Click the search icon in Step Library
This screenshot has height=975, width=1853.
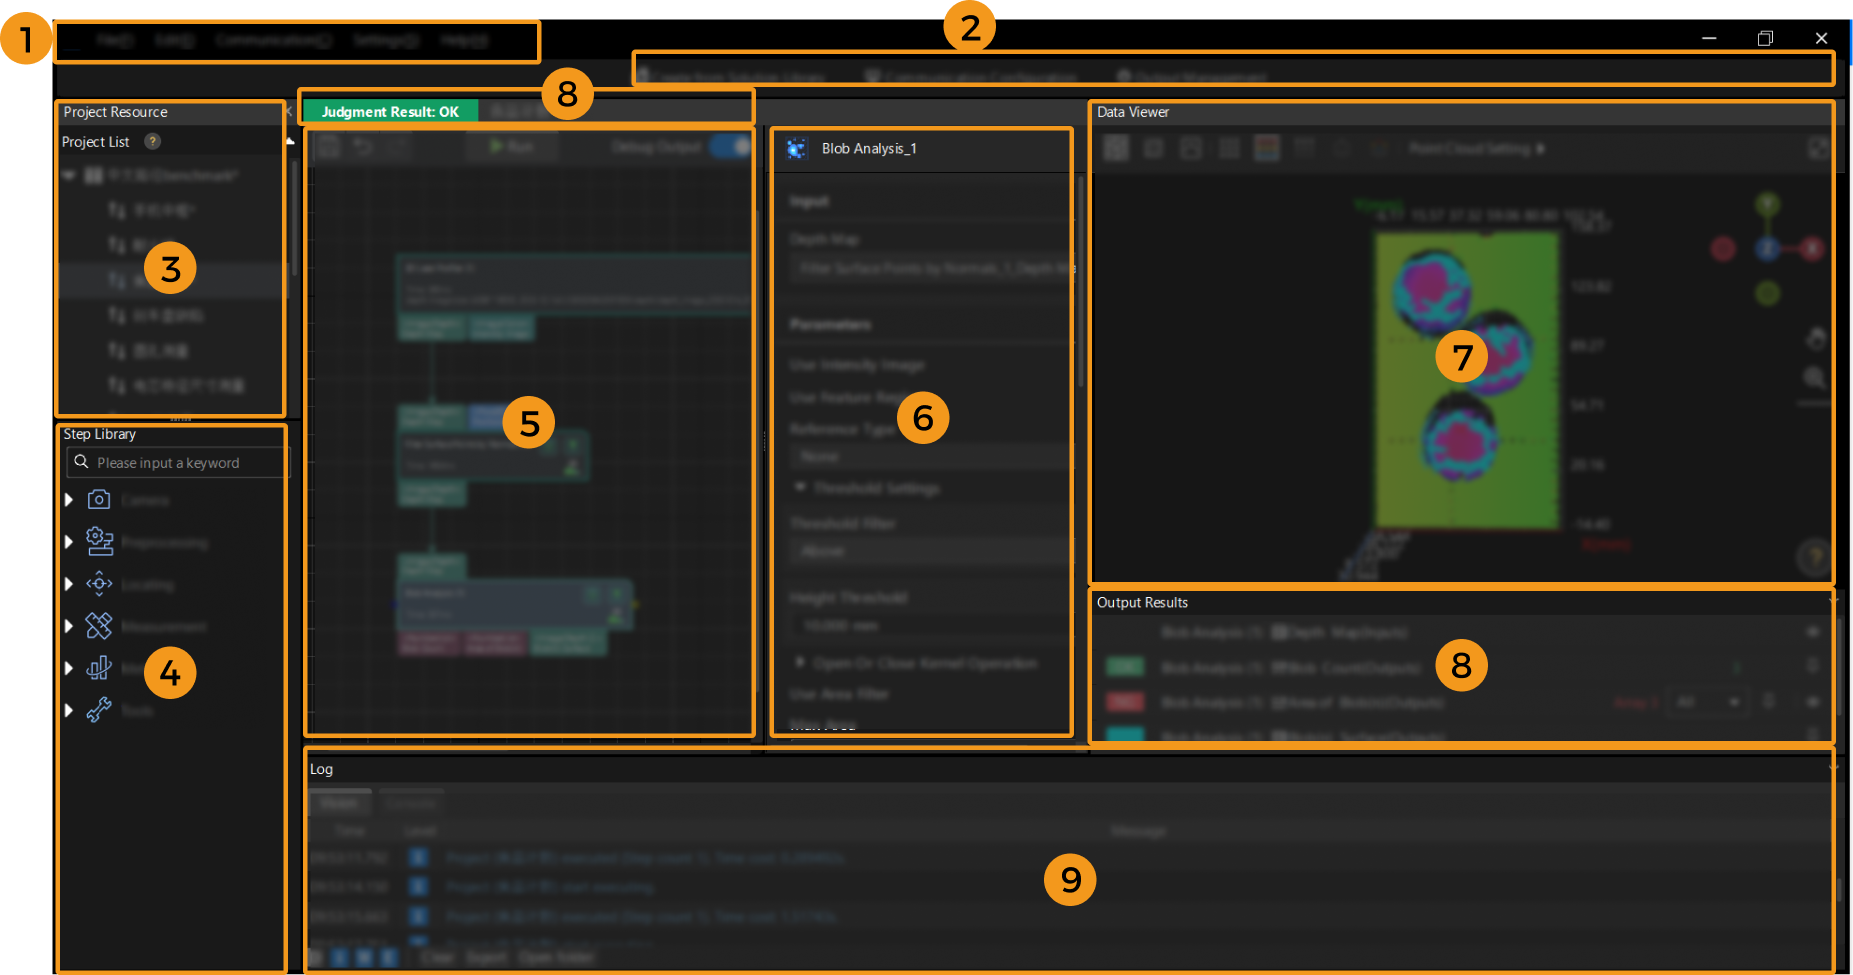tap(81, 462)
